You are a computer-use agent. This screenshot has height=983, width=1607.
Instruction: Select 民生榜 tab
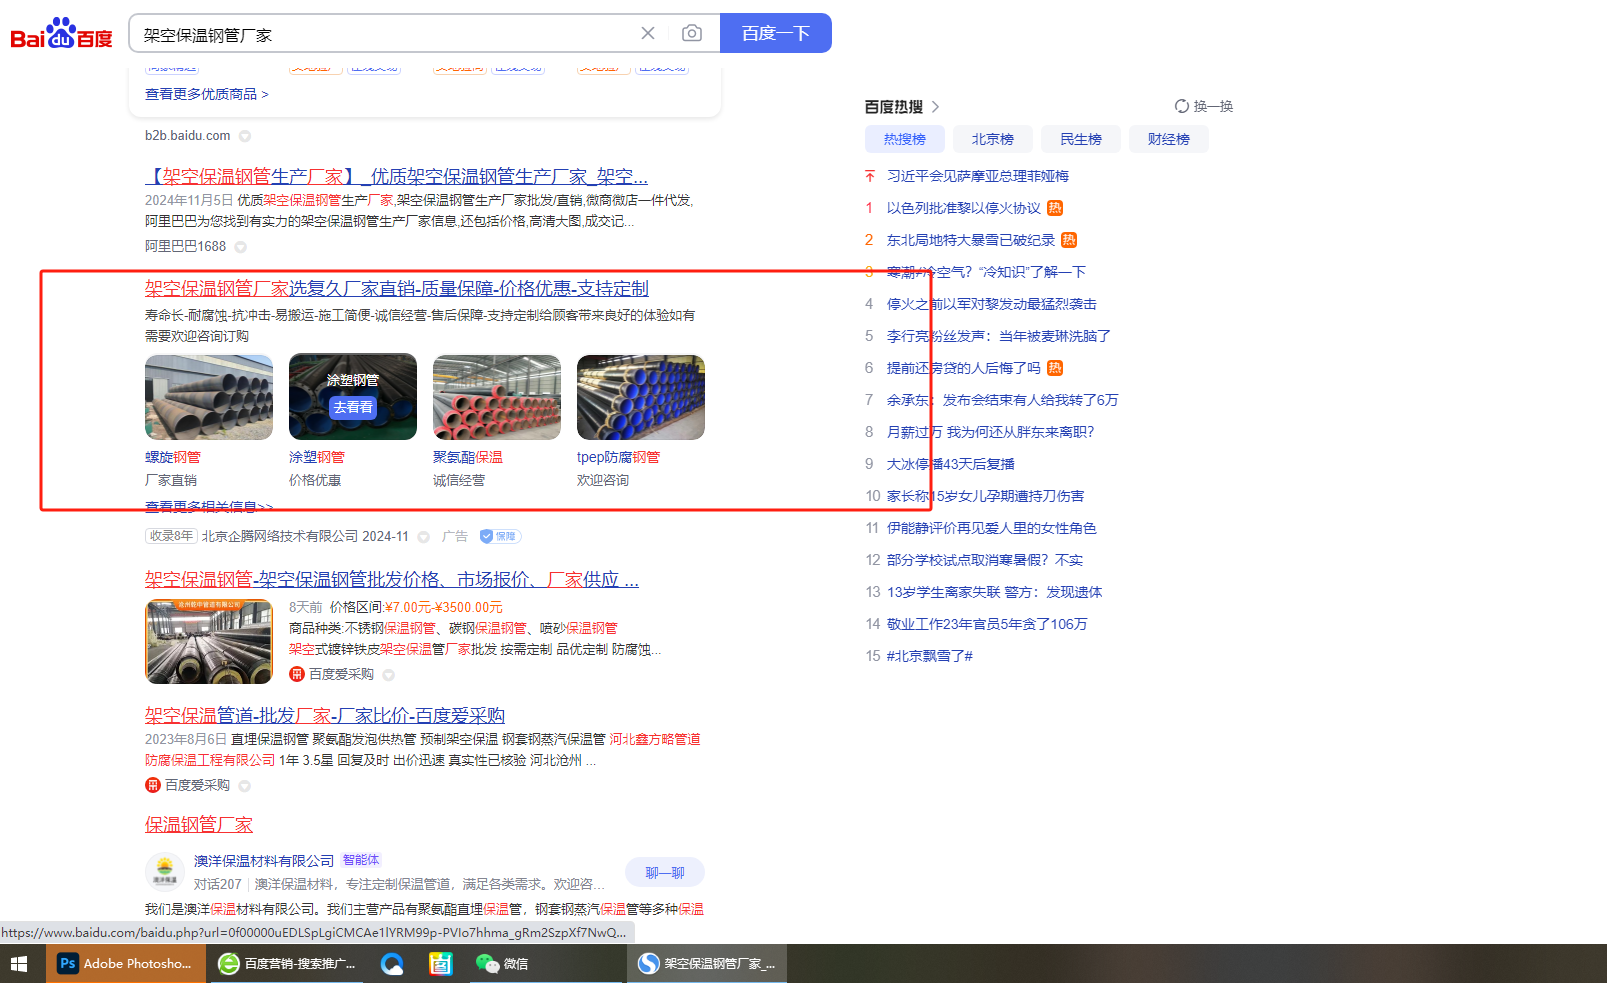[x=1081, y=139]
